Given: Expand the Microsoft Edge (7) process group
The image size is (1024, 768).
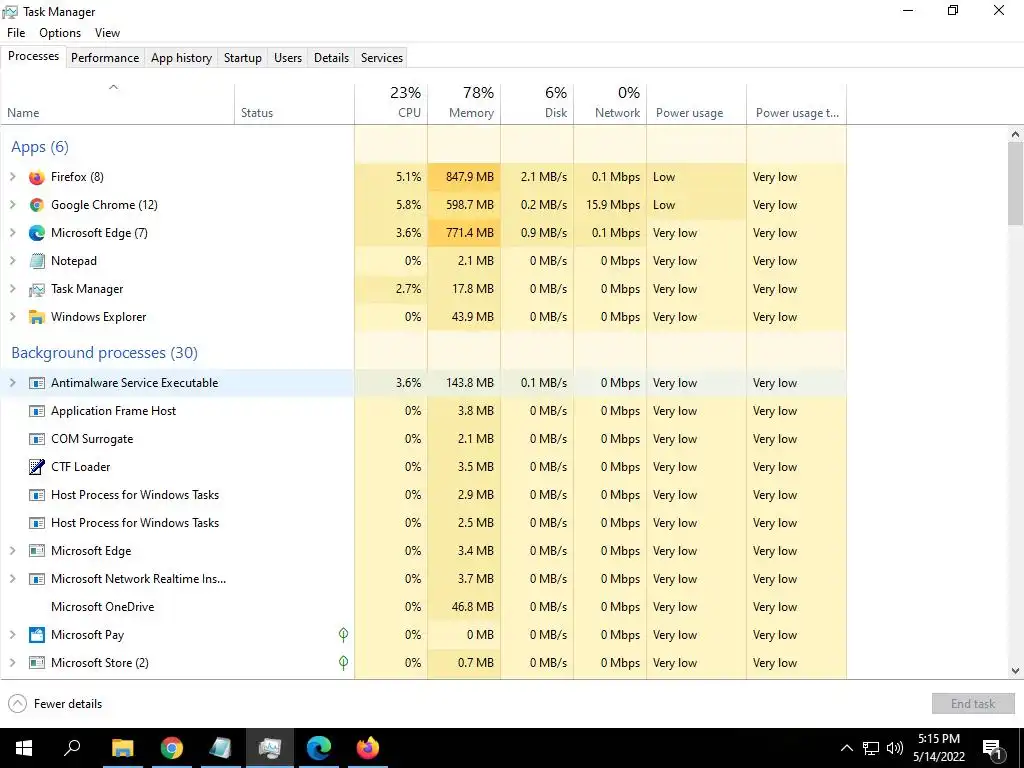Looking at the screenshot, I should 12,233.
